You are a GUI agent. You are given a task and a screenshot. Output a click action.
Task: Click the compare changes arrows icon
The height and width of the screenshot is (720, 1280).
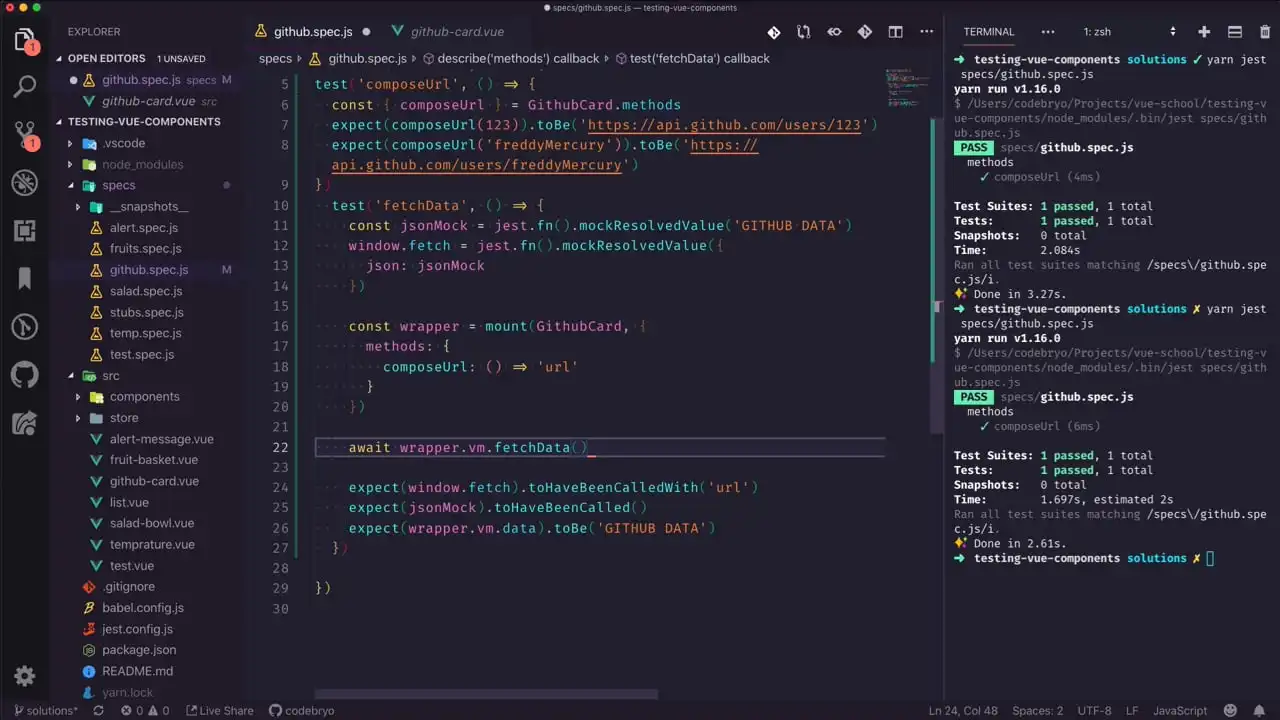point(804,32)
